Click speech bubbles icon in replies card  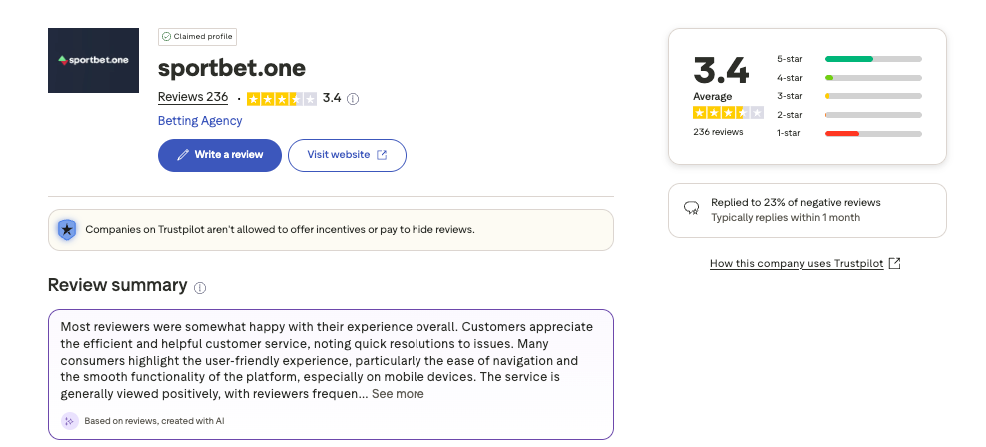tap(691, 209)
